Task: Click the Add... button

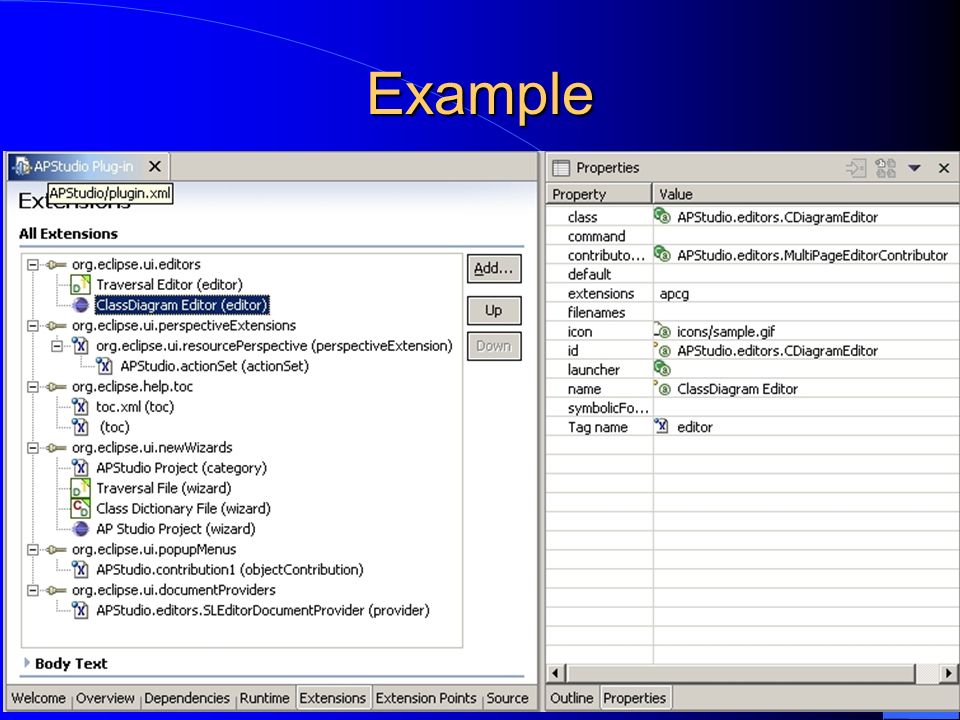Action: point(494,268)
